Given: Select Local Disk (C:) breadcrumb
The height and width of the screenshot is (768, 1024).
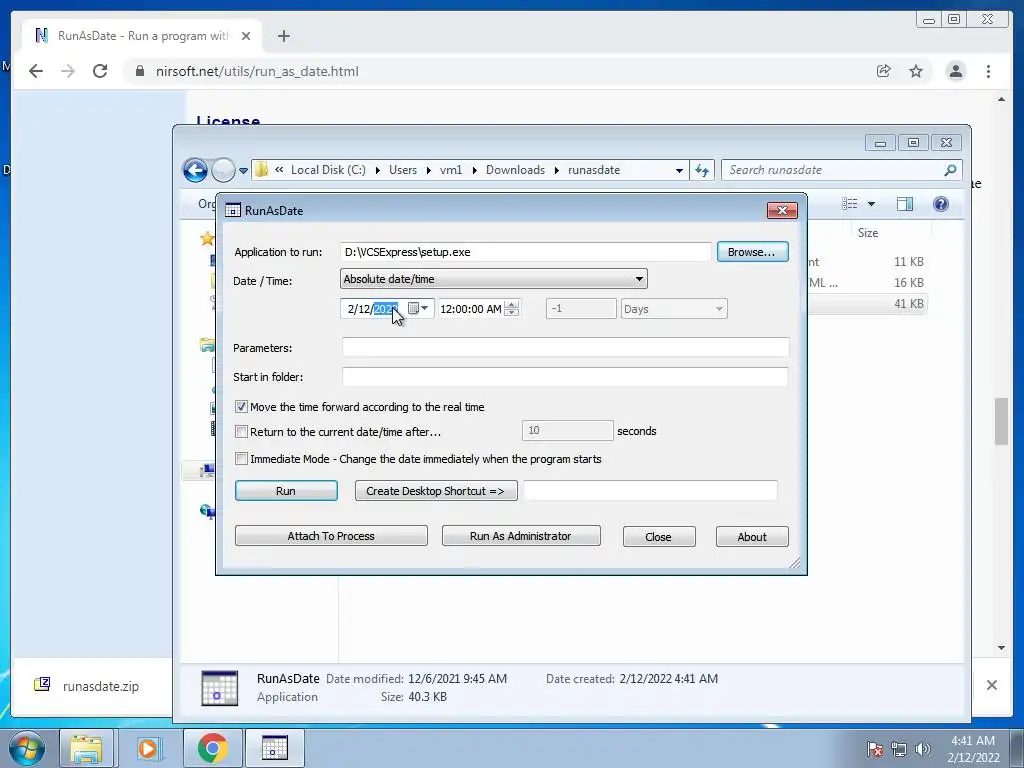Looking at the screenshot, I should click(x=328, y=170).
